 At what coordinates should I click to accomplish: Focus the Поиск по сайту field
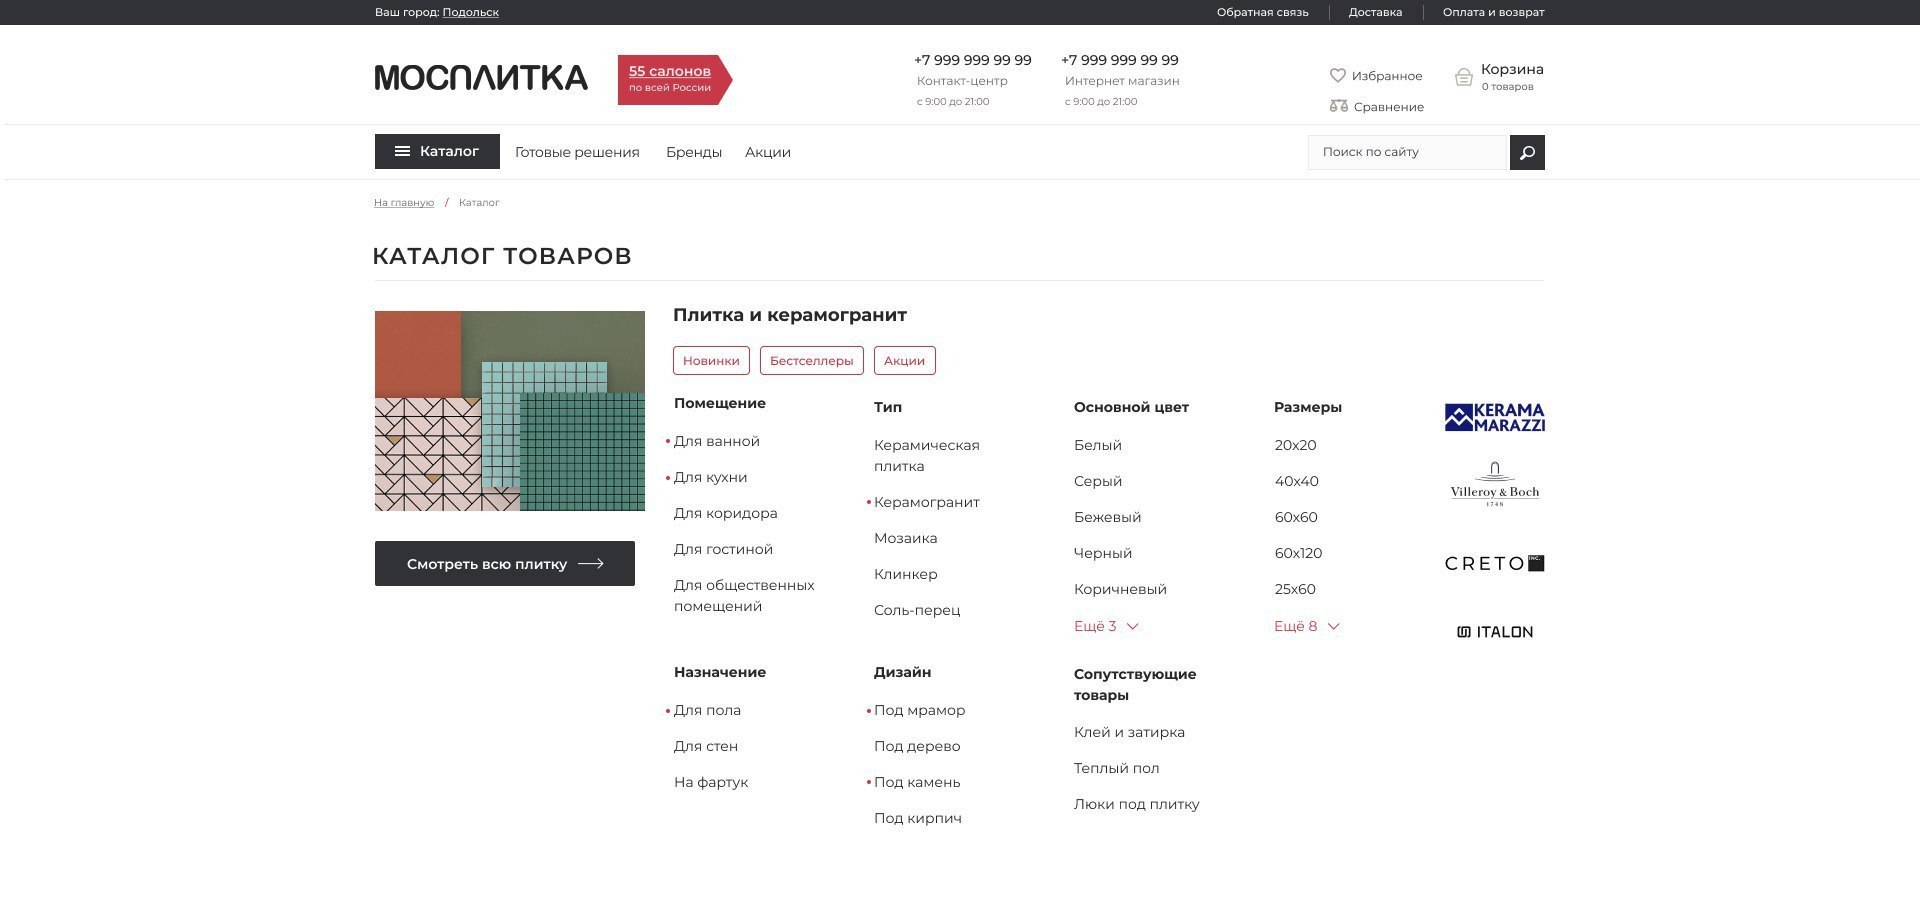[x=1406, y=152]
